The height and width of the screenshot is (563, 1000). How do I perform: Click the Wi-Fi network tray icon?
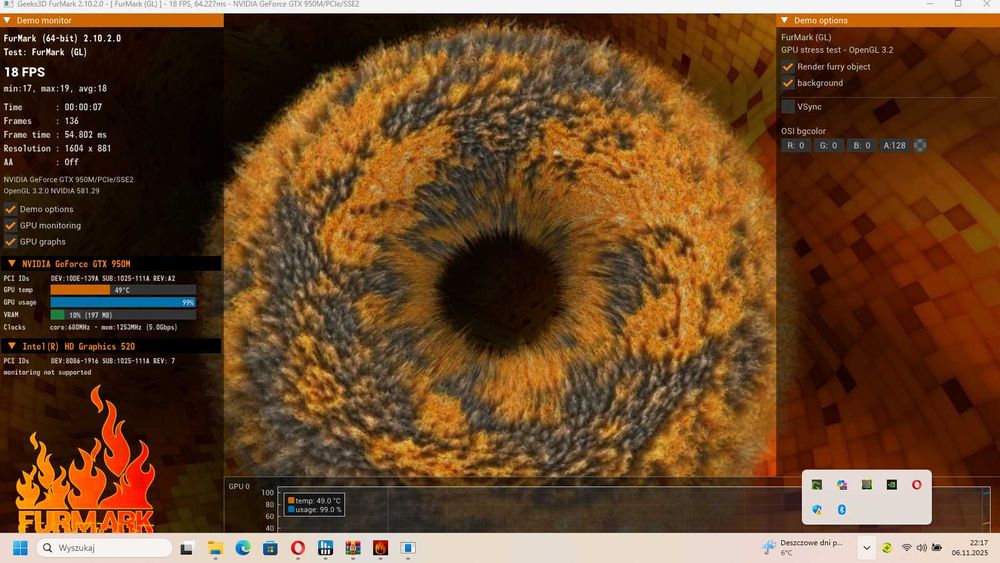click(906, 548)
